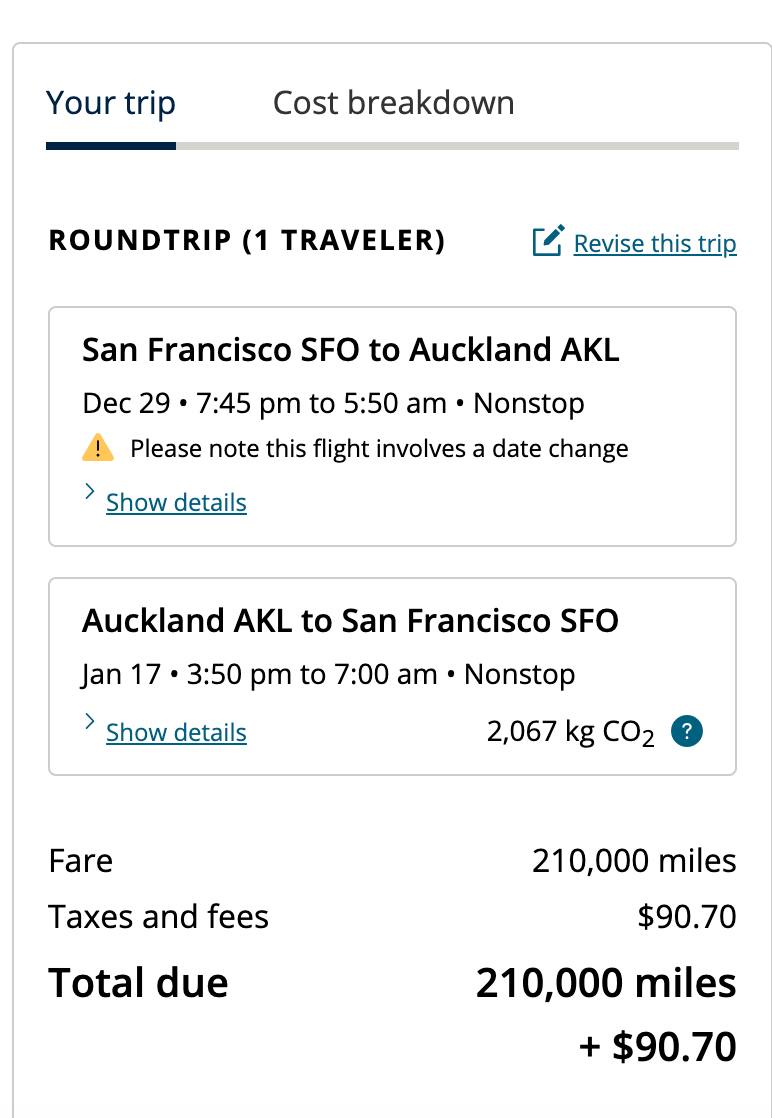This screenshot has width=772, height=1118.
Task: Click the Dec 29 departure time line
Action: [x=333, y=403]
